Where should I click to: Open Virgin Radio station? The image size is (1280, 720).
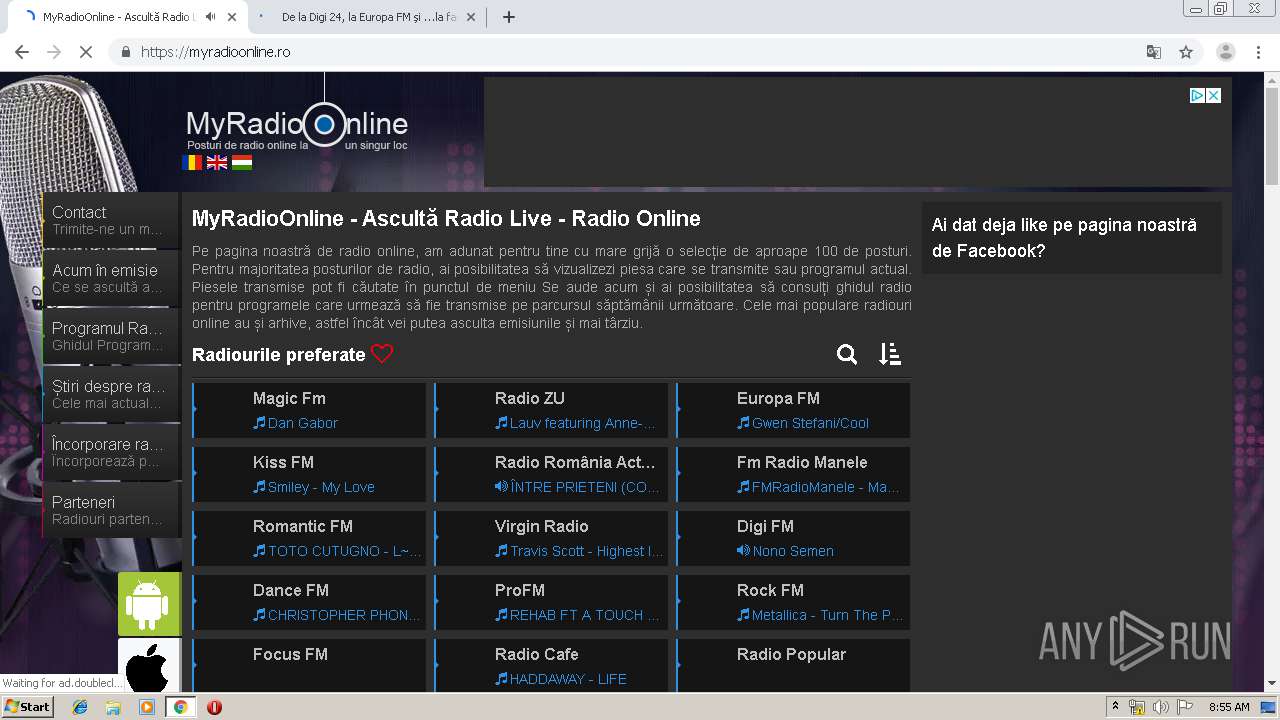click(551, 538)
